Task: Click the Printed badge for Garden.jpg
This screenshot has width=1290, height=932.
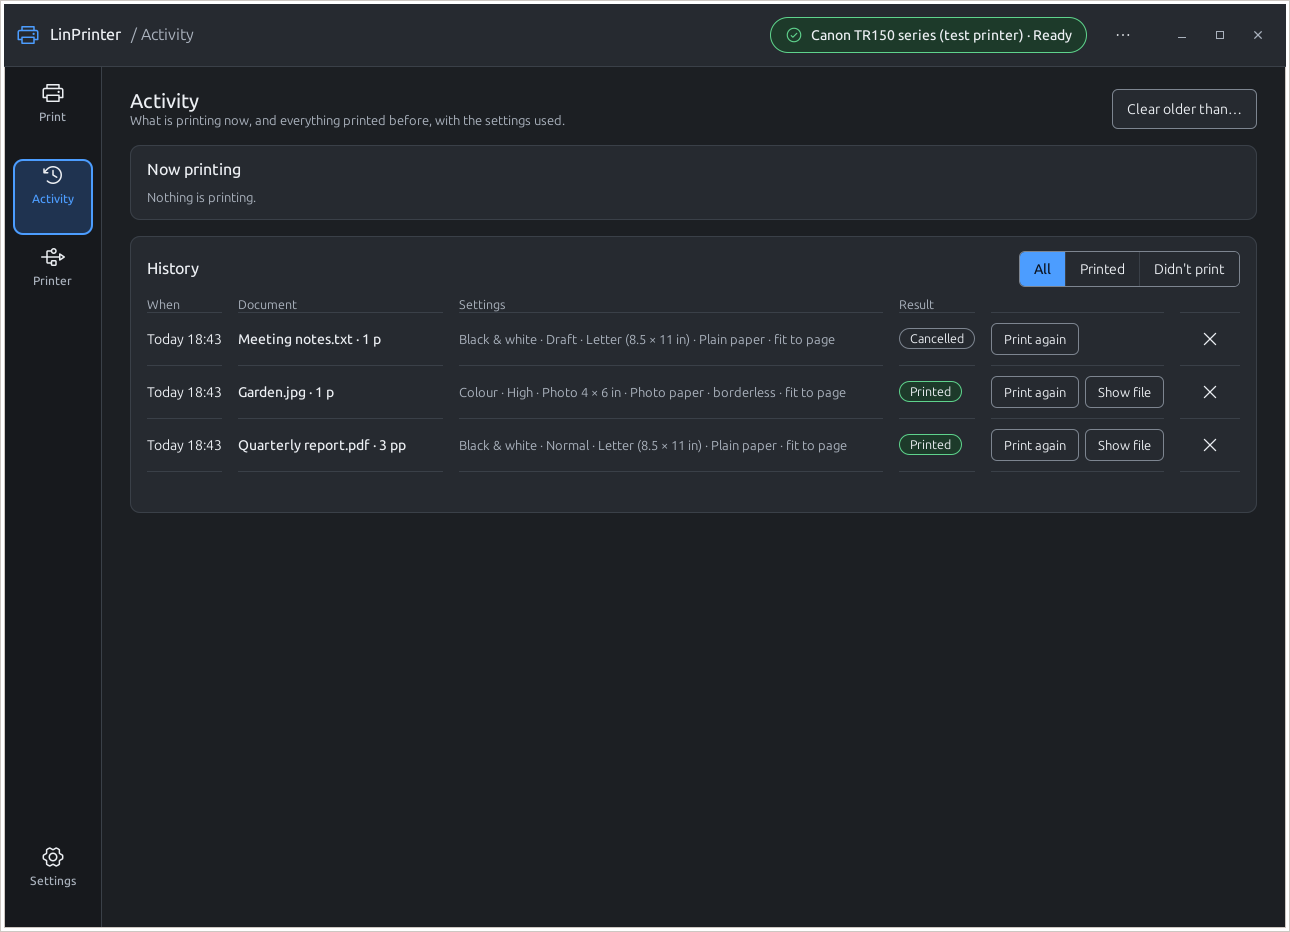Action: [930, 392]
